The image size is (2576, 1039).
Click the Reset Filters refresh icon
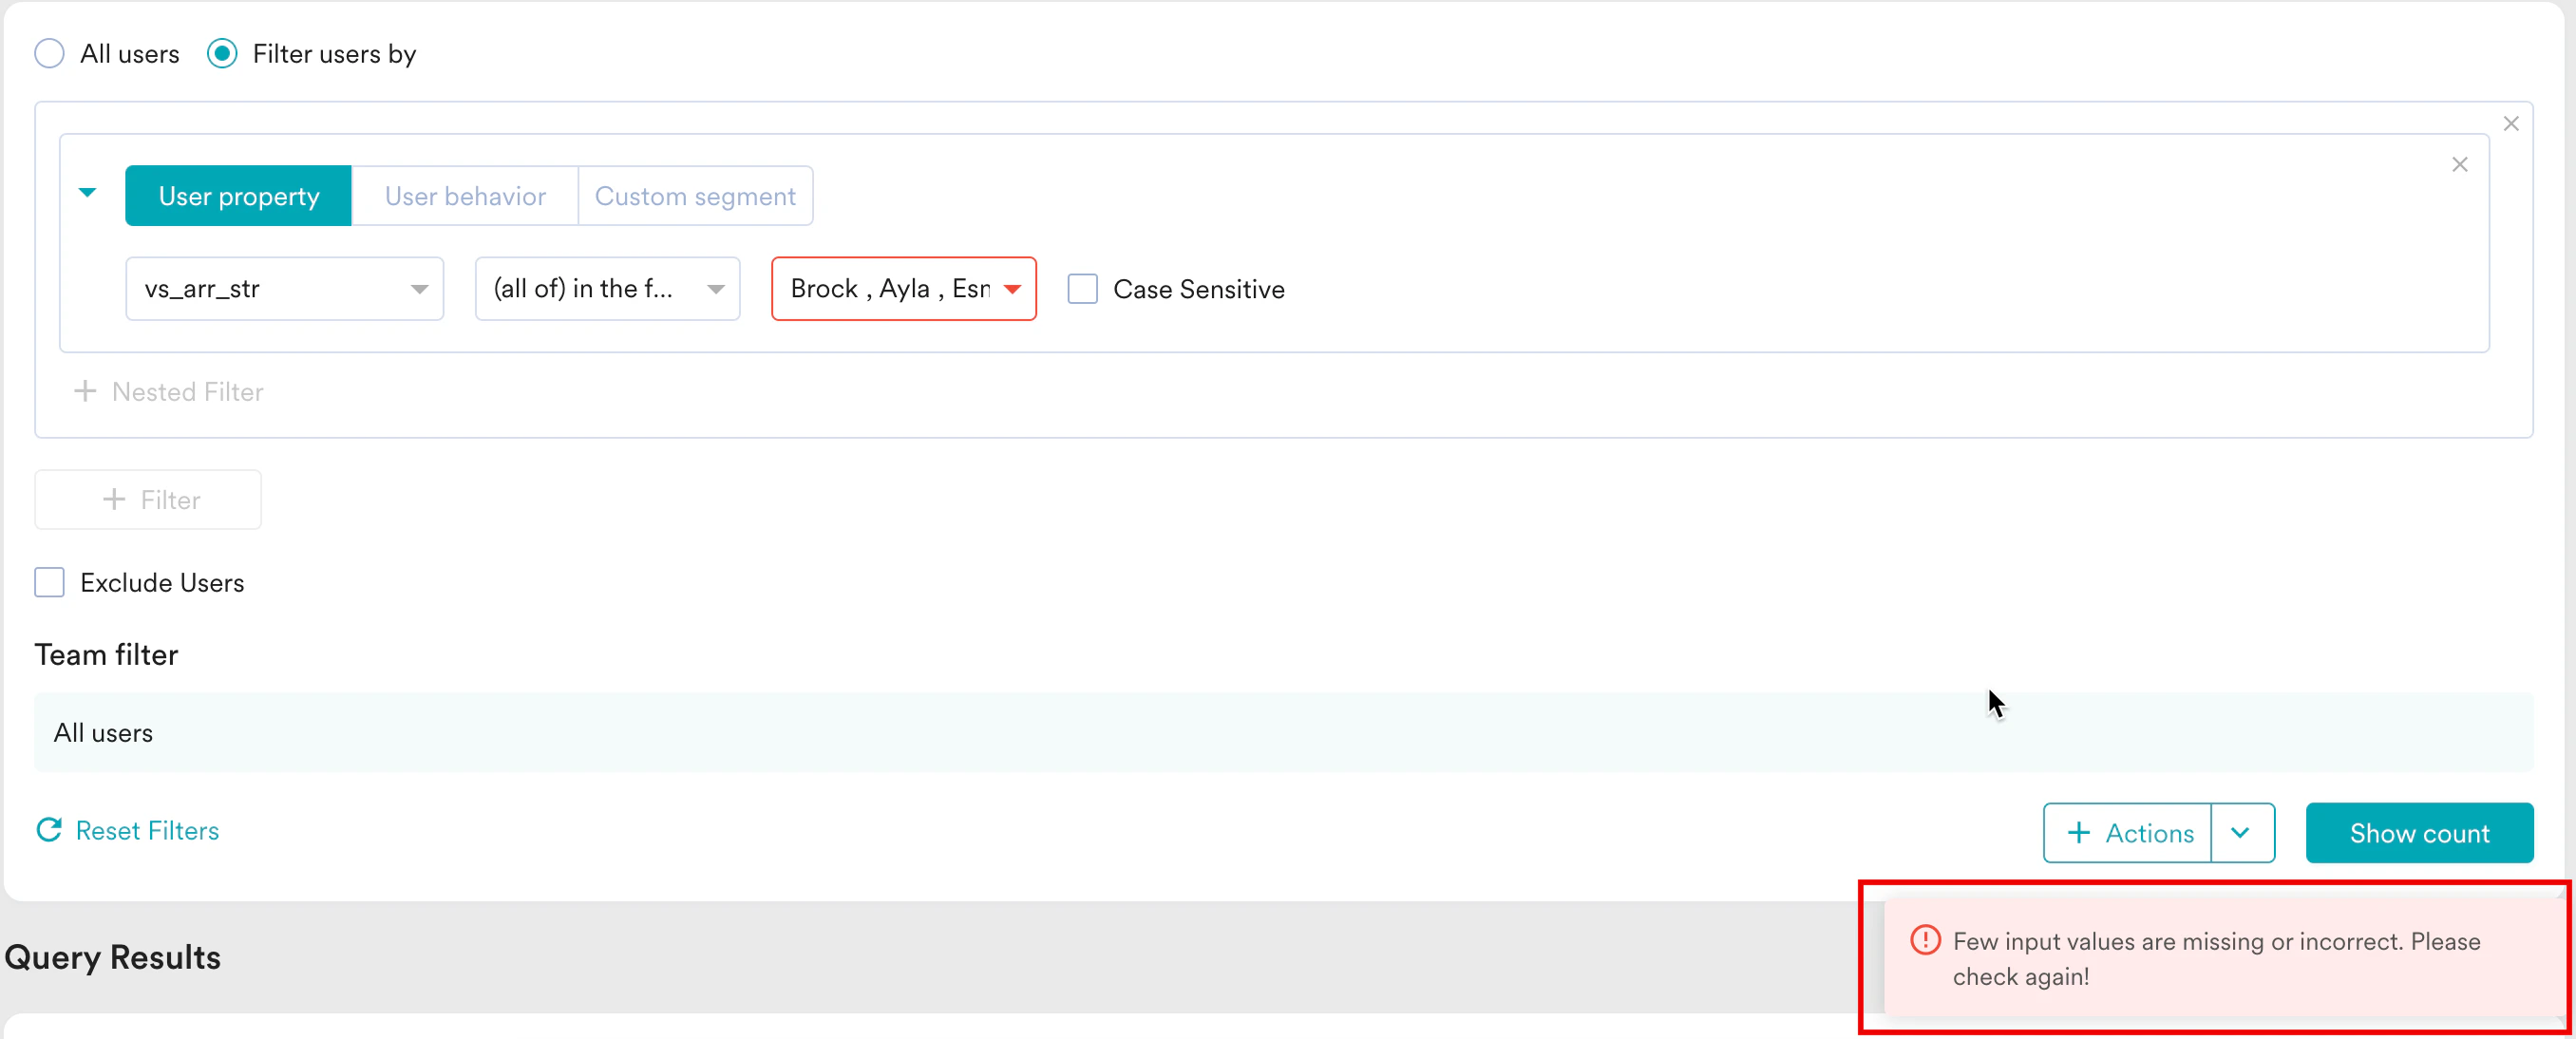click(x=49, y=830)
